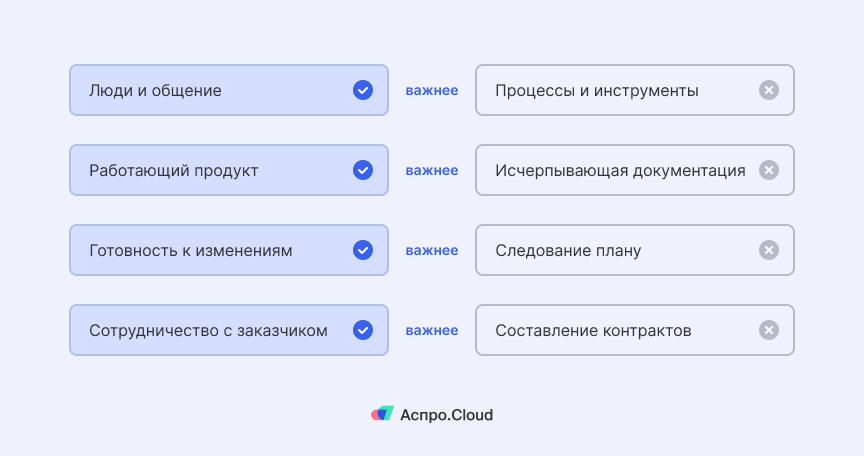Click the checkmark icon beside Люди и общение

363,90
